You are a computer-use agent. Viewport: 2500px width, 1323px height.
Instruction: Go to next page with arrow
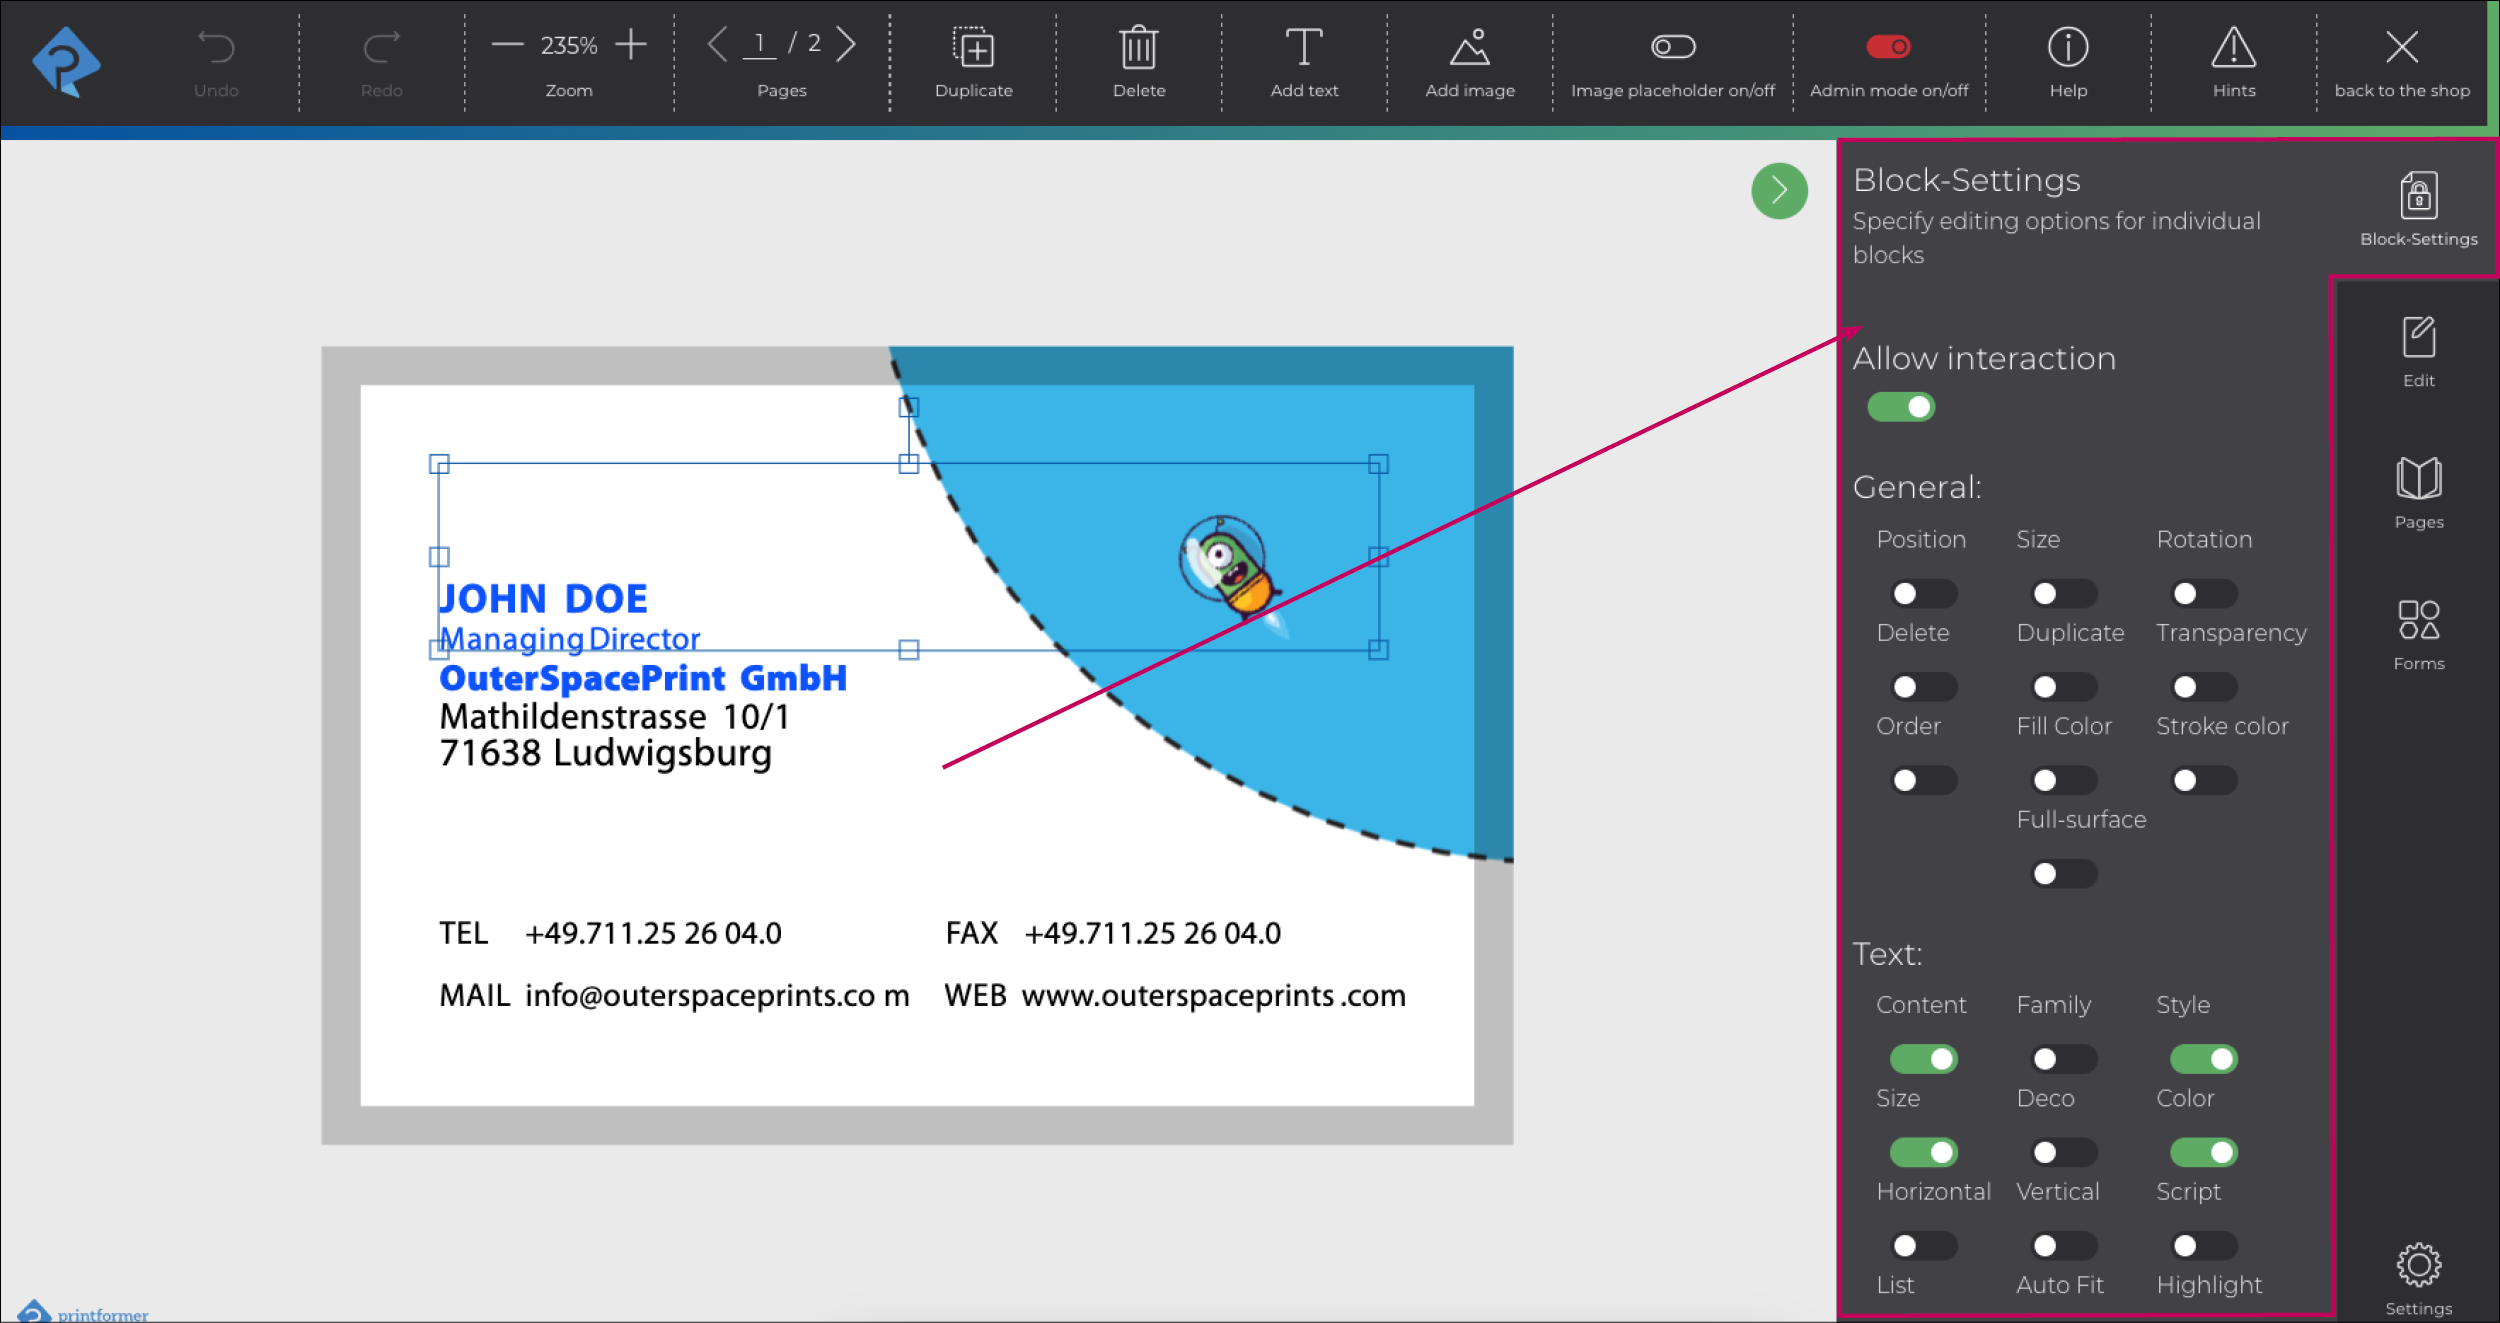pyautogui.click(x=846, y=44)
